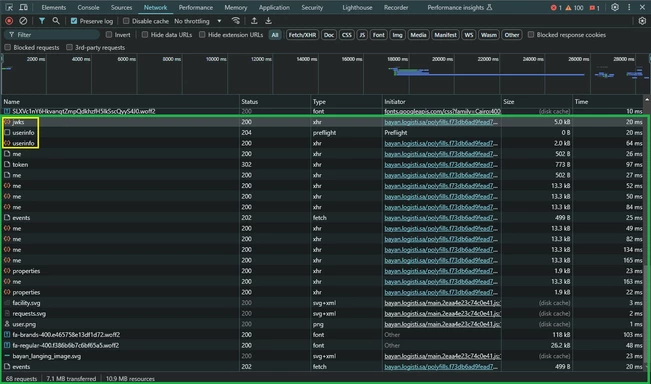Open Network panel settings gear

(642, 21)
